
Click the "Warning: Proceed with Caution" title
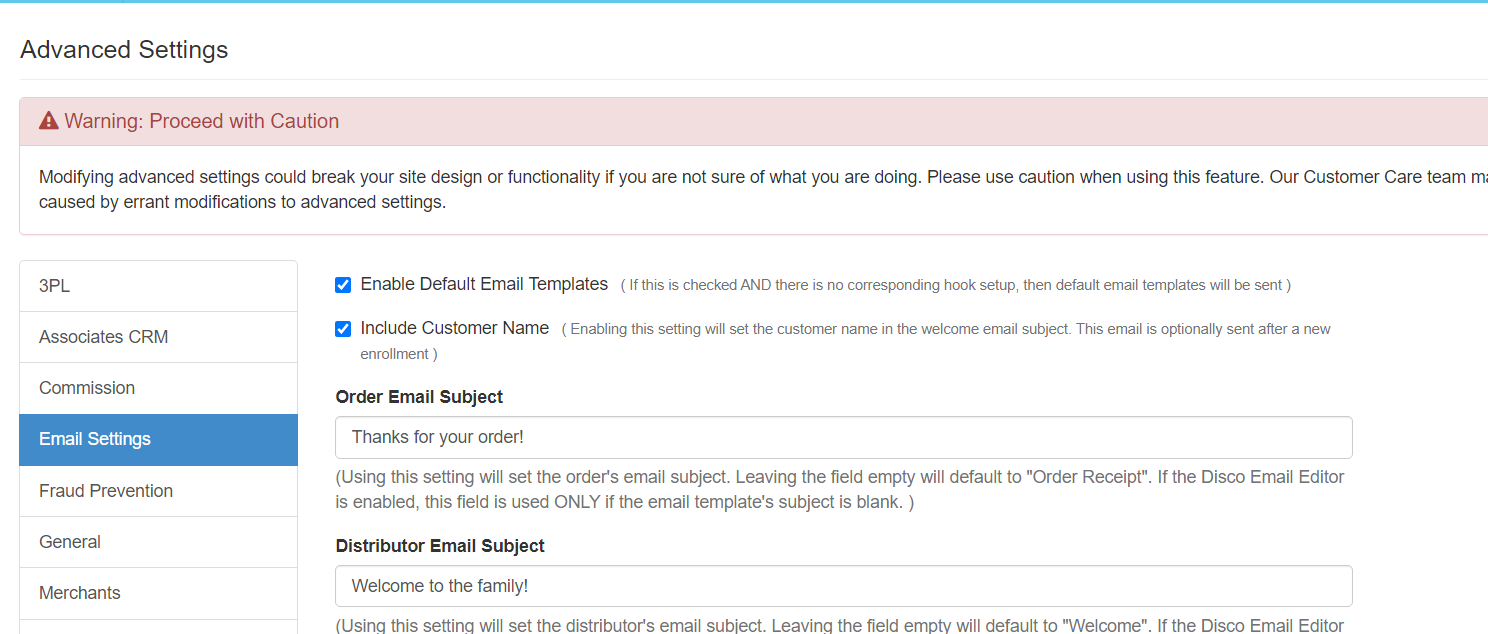coord(201,121)
